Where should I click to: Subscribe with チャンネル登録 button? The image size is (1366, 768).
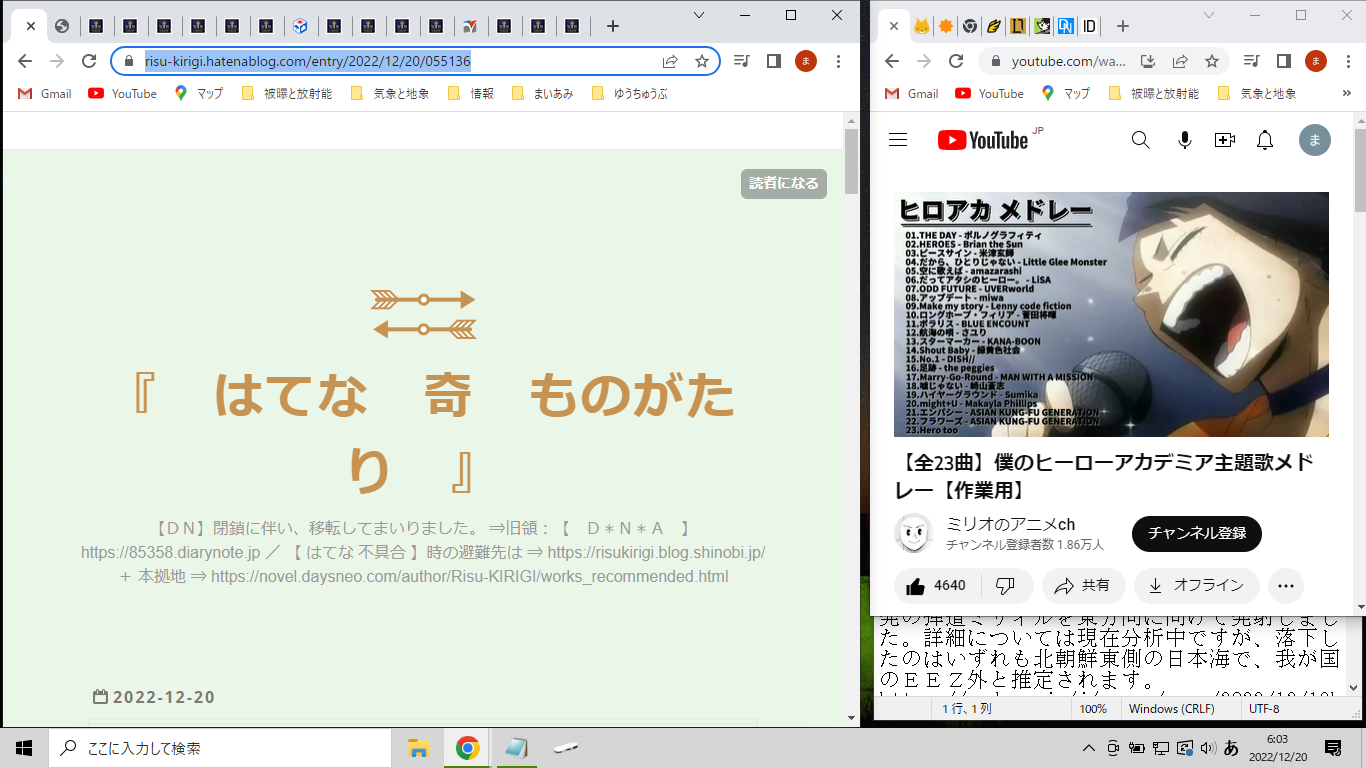tap(1197, 534)
